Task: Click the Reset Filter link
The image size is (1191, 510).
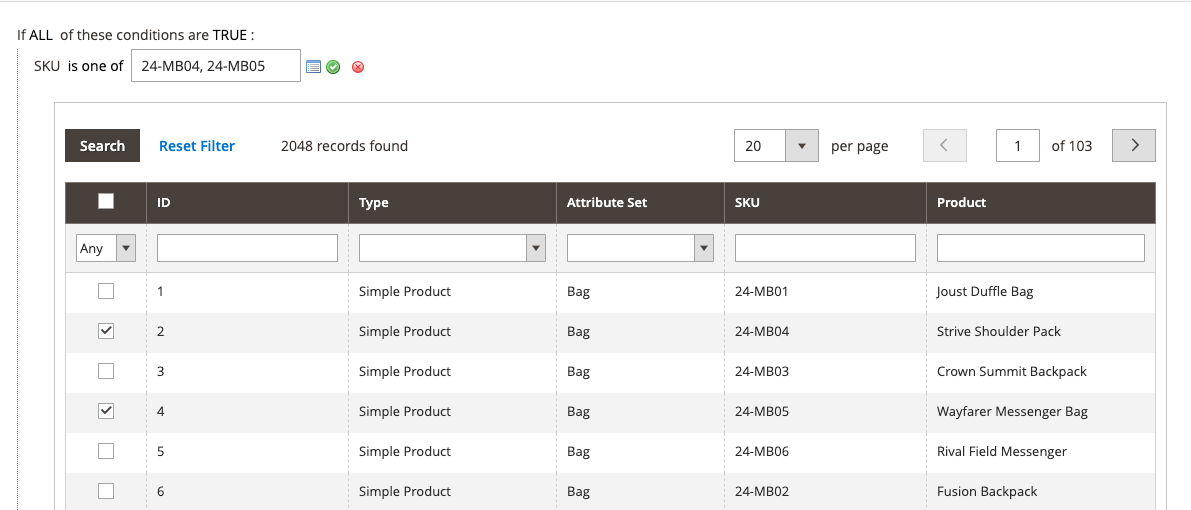Action: [x=197, y=146]
